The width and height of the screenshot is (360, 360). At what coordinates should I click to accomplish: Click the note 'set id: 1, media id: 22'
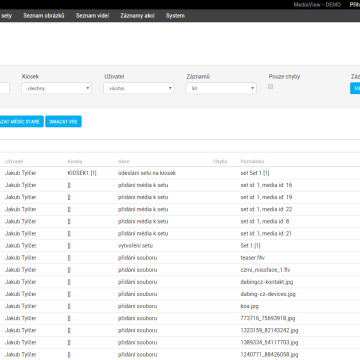tap(266, 209)
